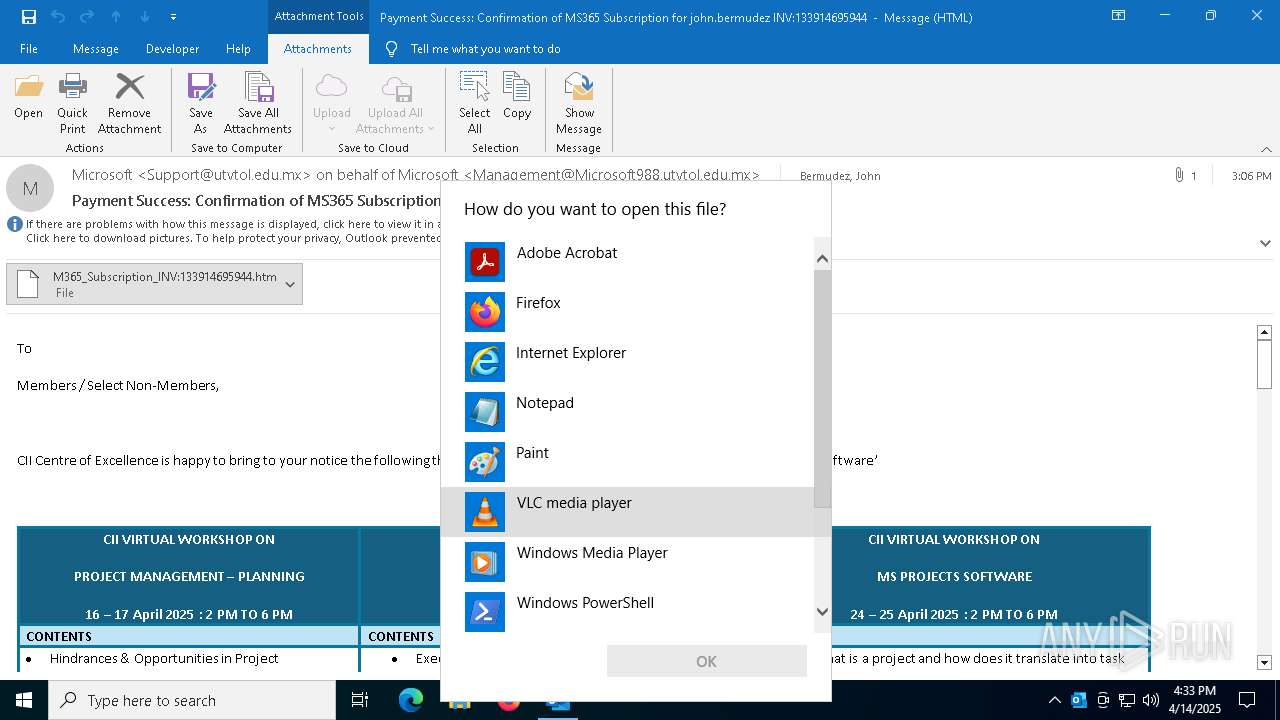The width and height of the screenshot is (1280, 720).
Task: Switch to the Developer tab
Action: pyautogui.click(x=172, y=48)
